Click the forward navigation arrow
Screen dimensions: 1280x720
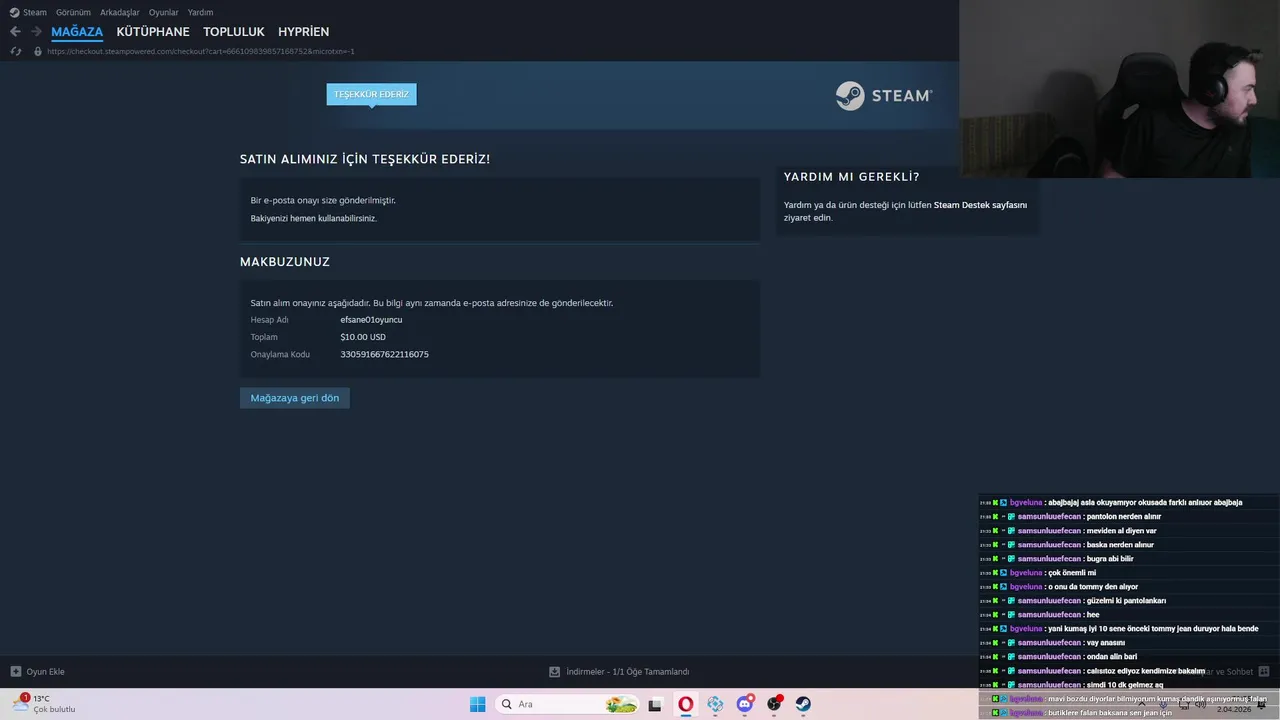click(x=36, y=32)
